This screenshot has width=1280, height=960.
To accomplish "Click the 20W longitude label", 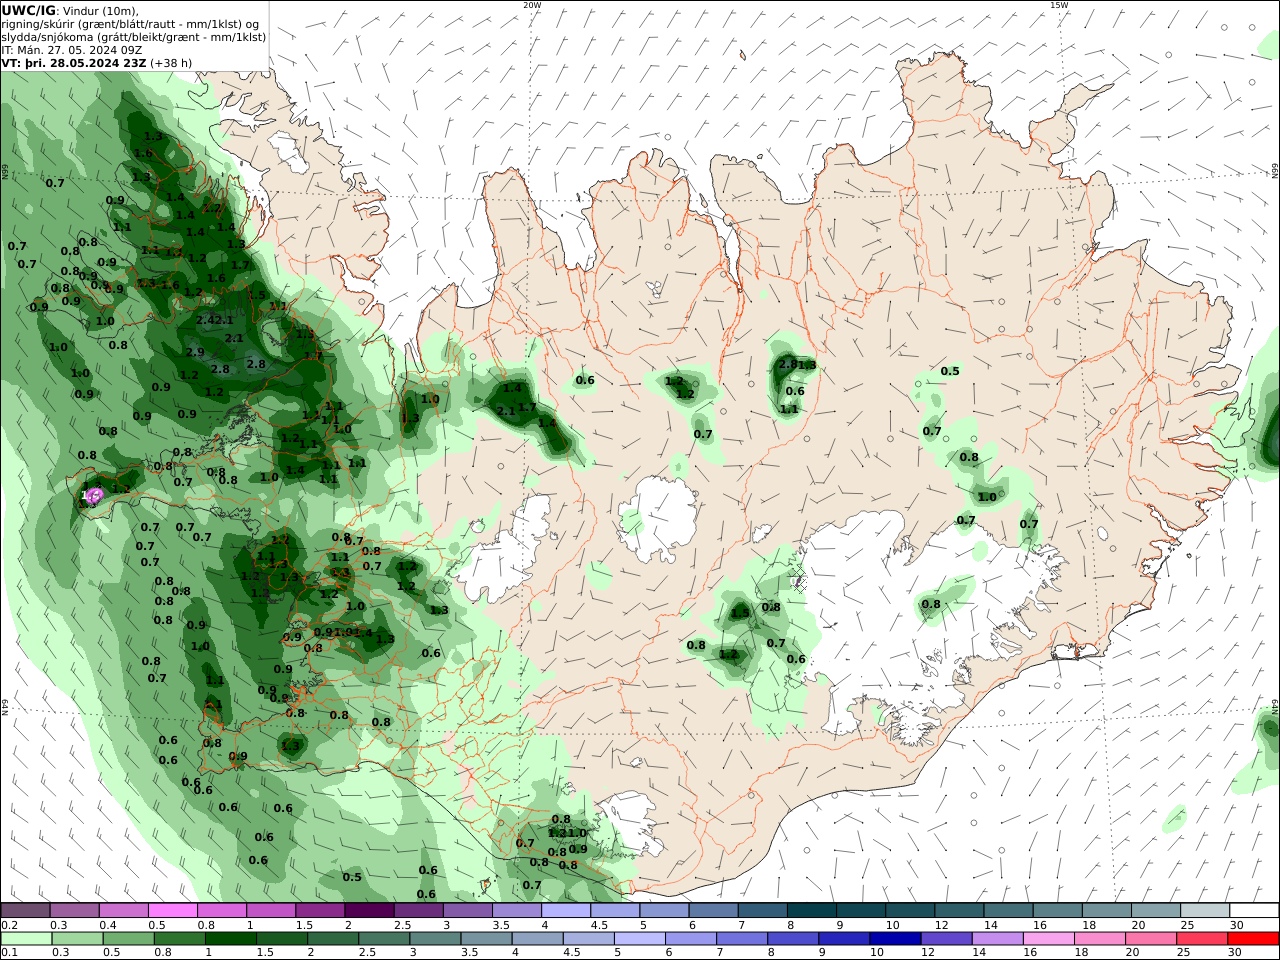I will [x=532, y=5].
